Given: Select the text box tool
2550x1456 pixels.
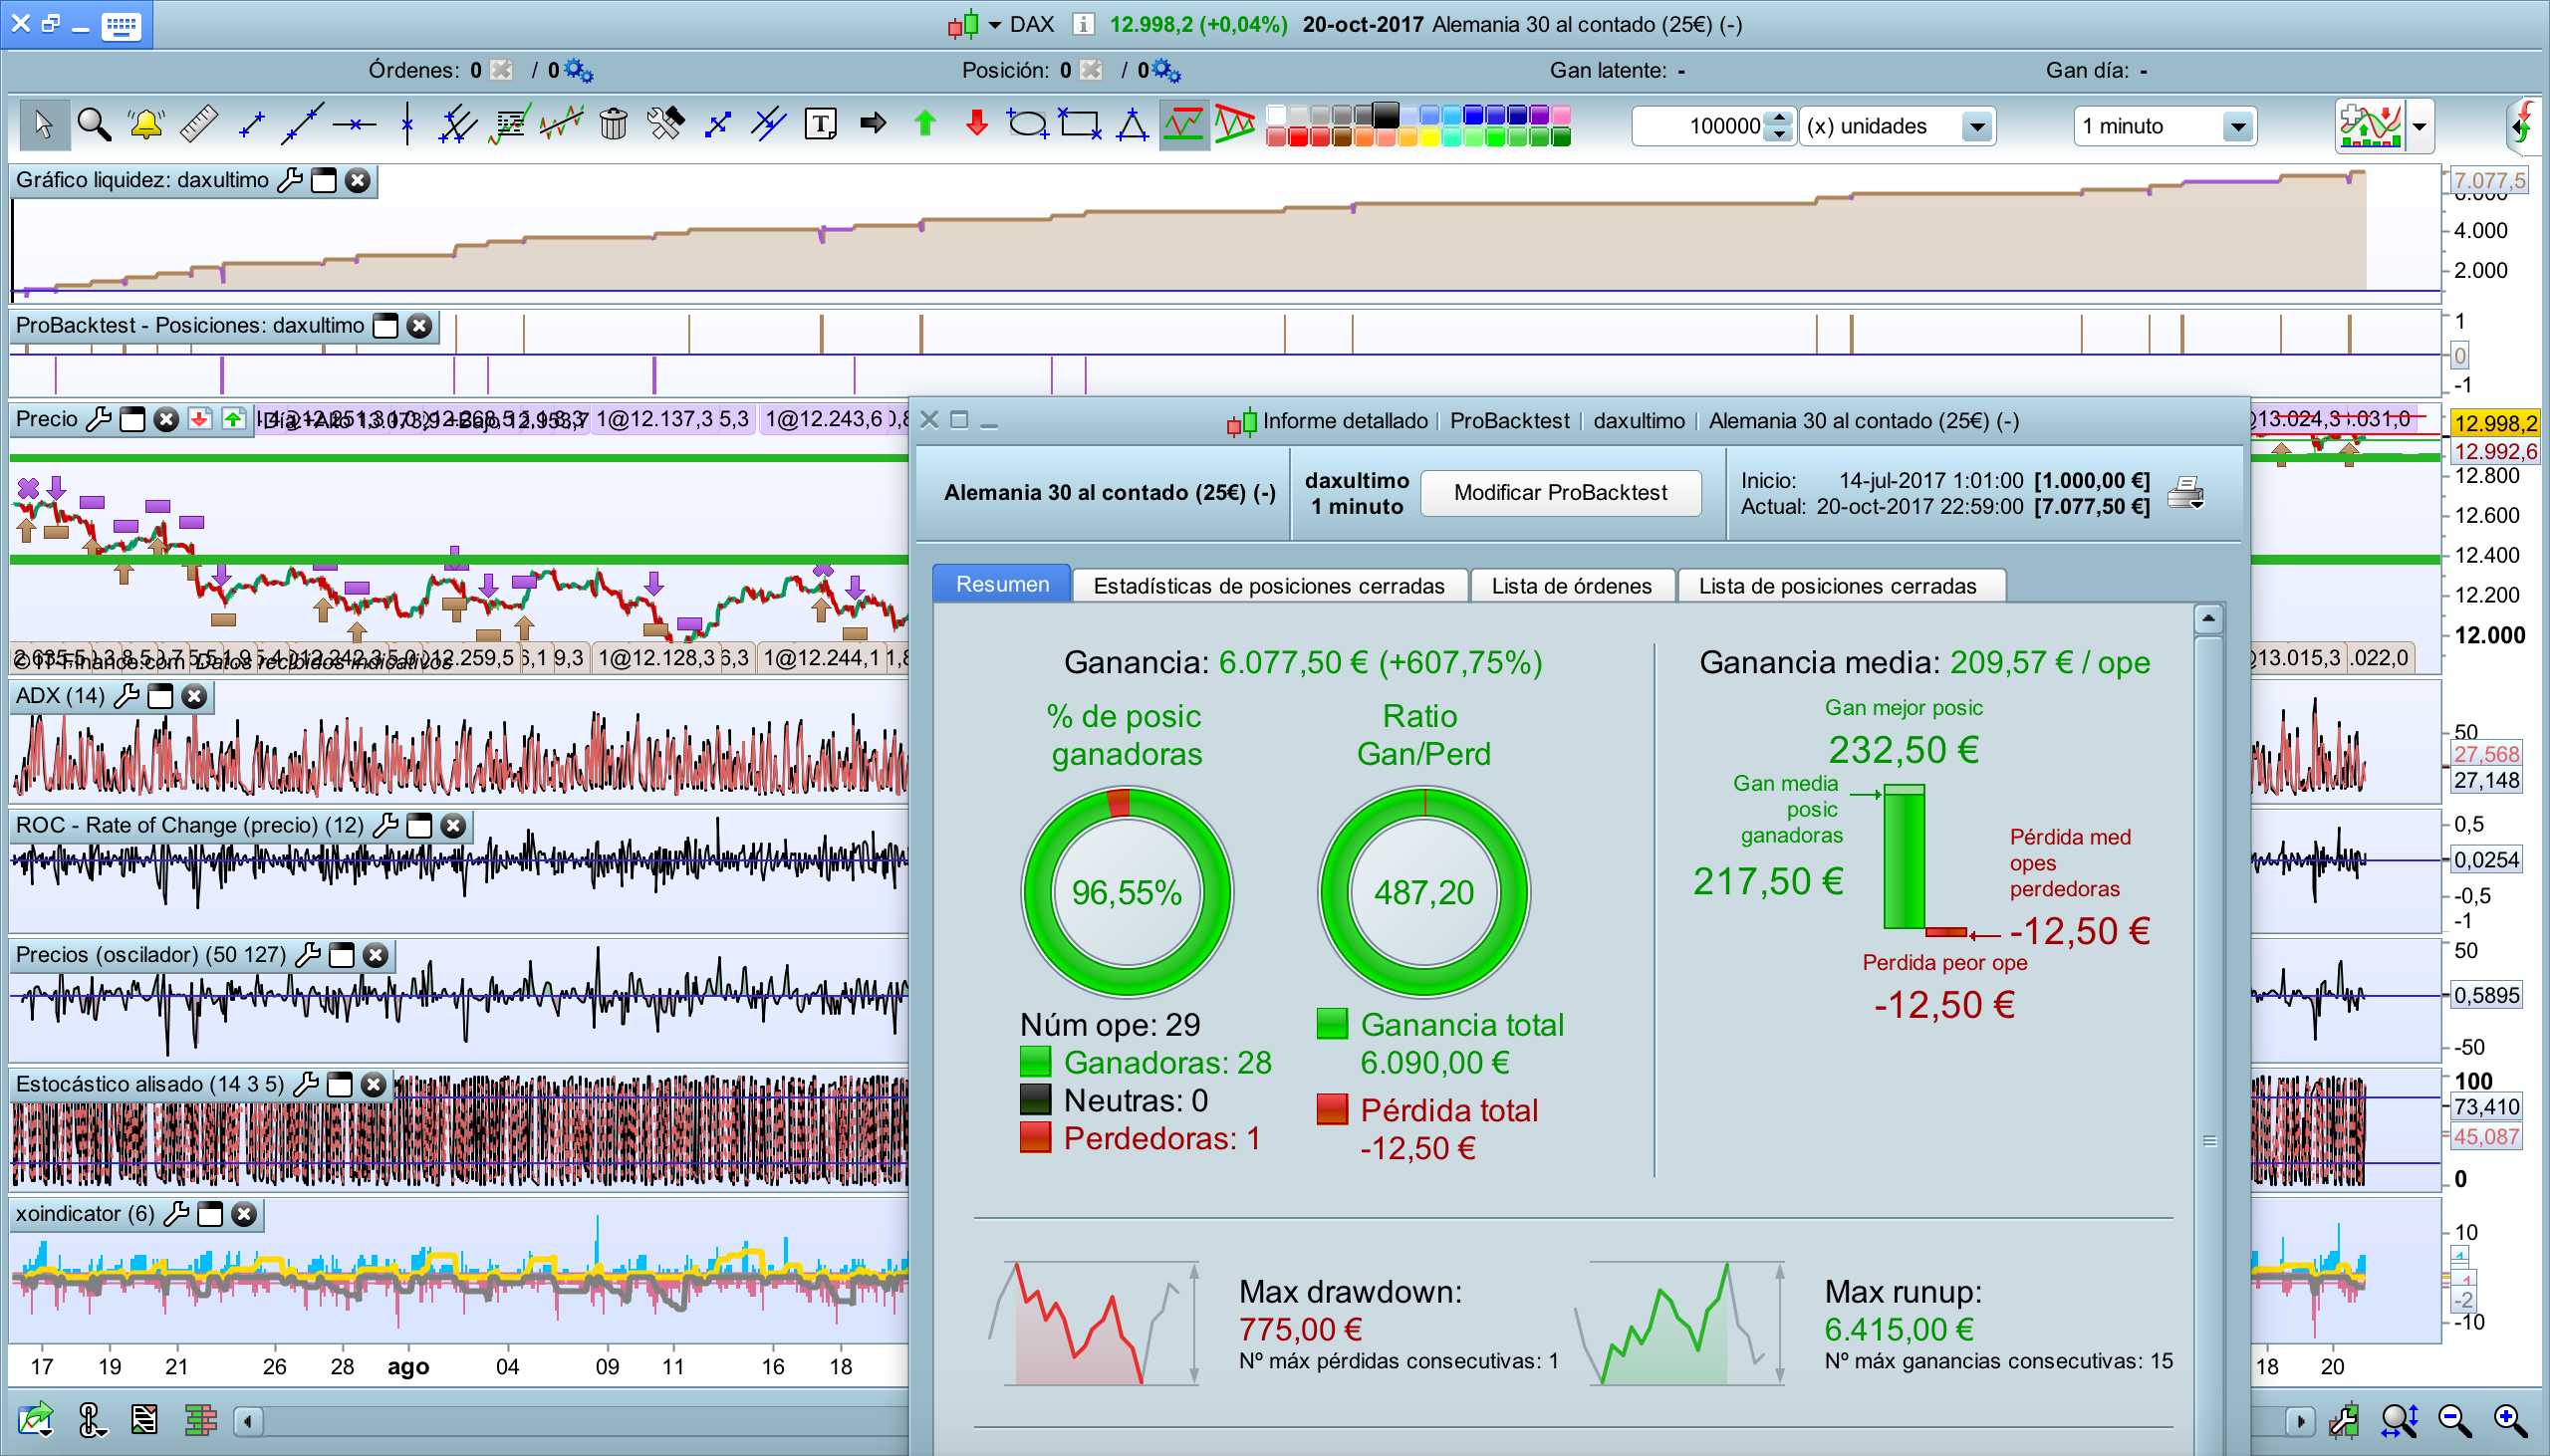Looking at the screenshot, I should click(x=820, y=124).
